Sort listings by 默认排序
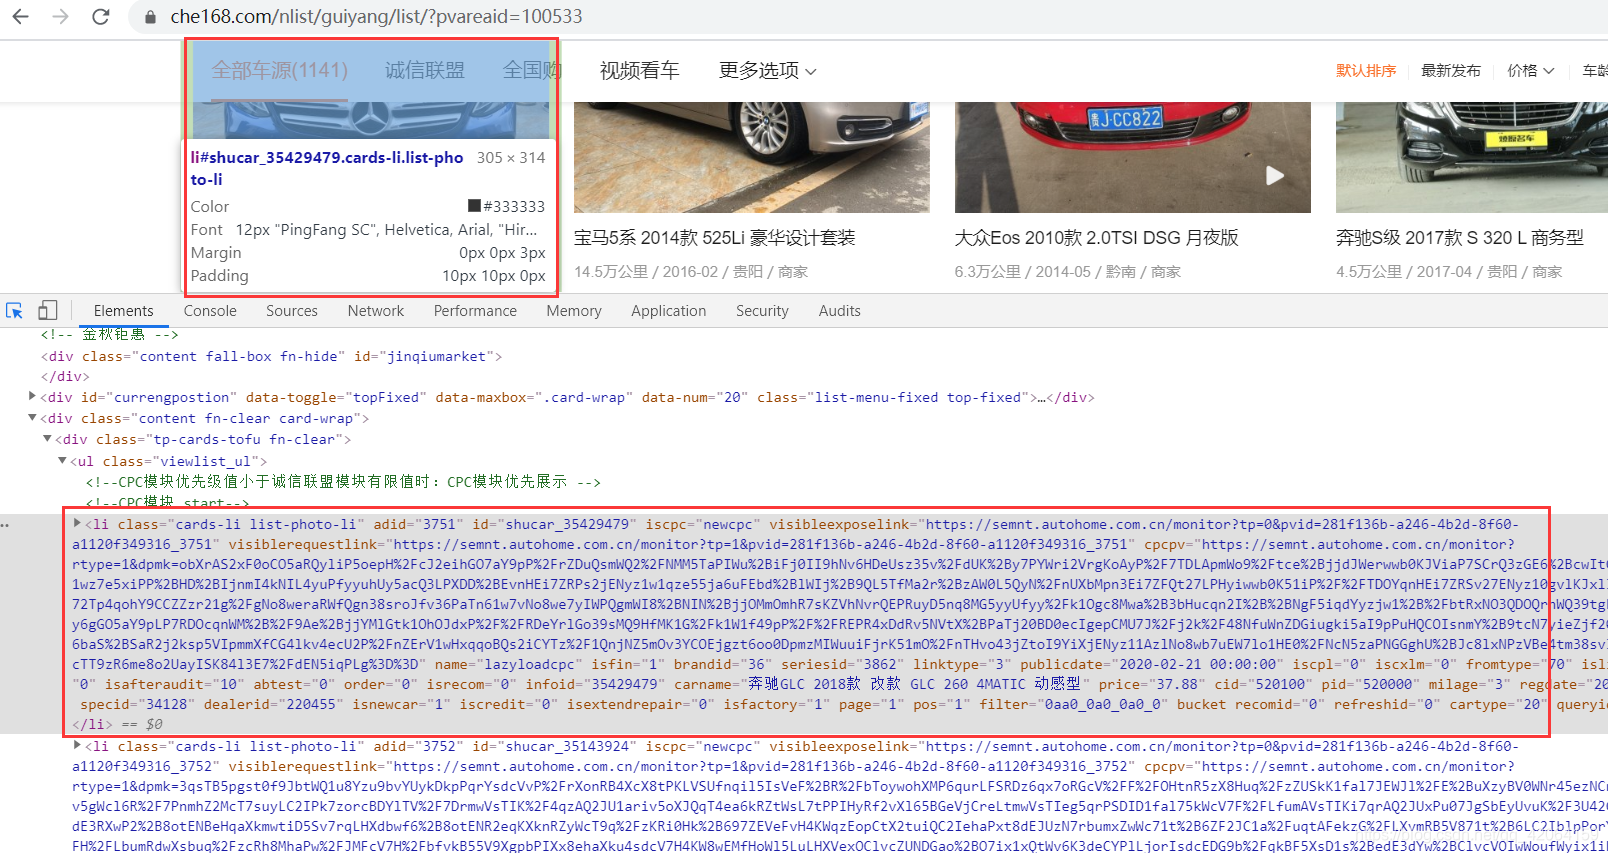Viewport: 1608px width, 853px height. click(x=1366, y=71)
